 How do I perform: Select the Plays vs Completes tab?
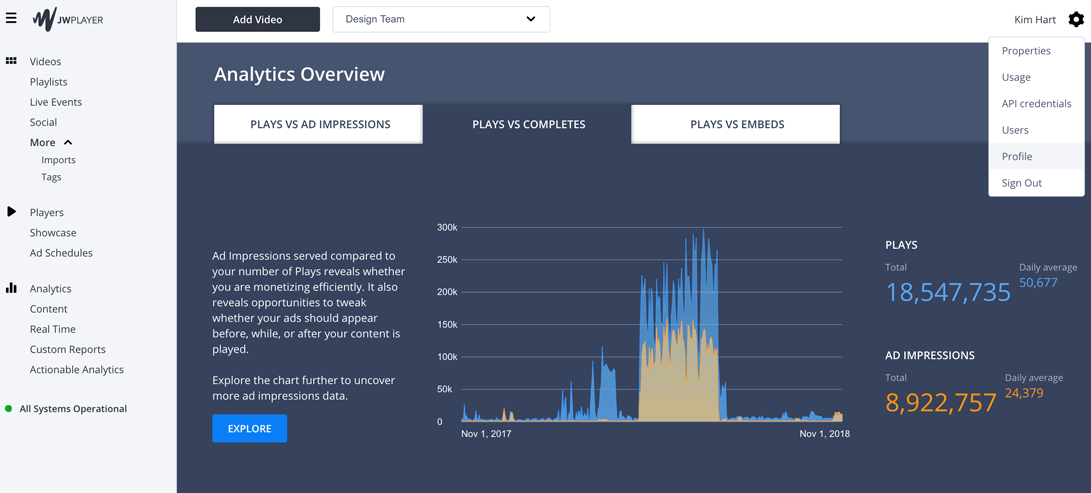pyautogui.click(x=528, y=124)
